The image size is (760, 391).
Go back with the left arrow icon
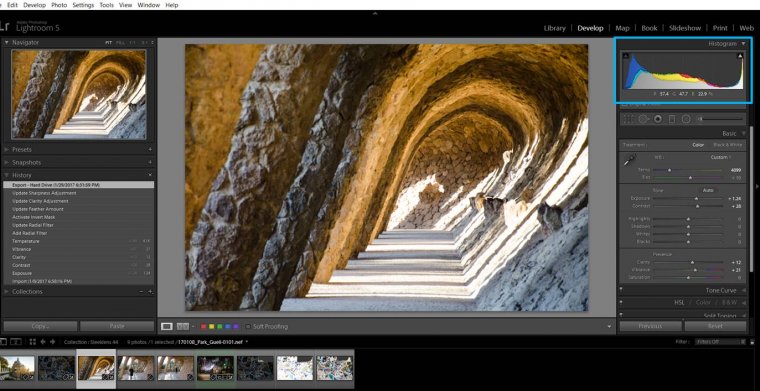click(43, 342)
